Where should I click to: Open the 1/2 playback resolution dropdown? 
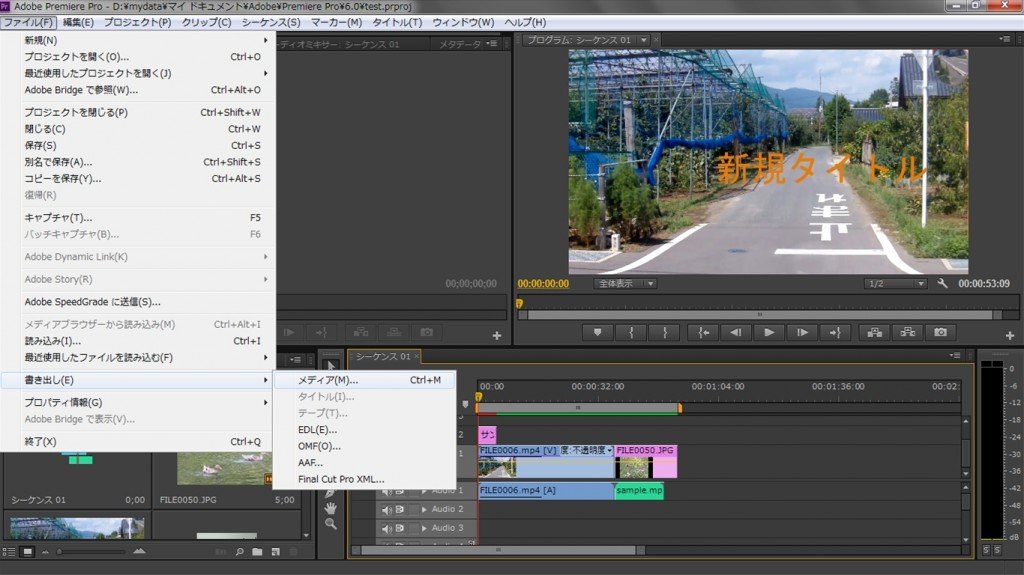click(x=895, y=284)
